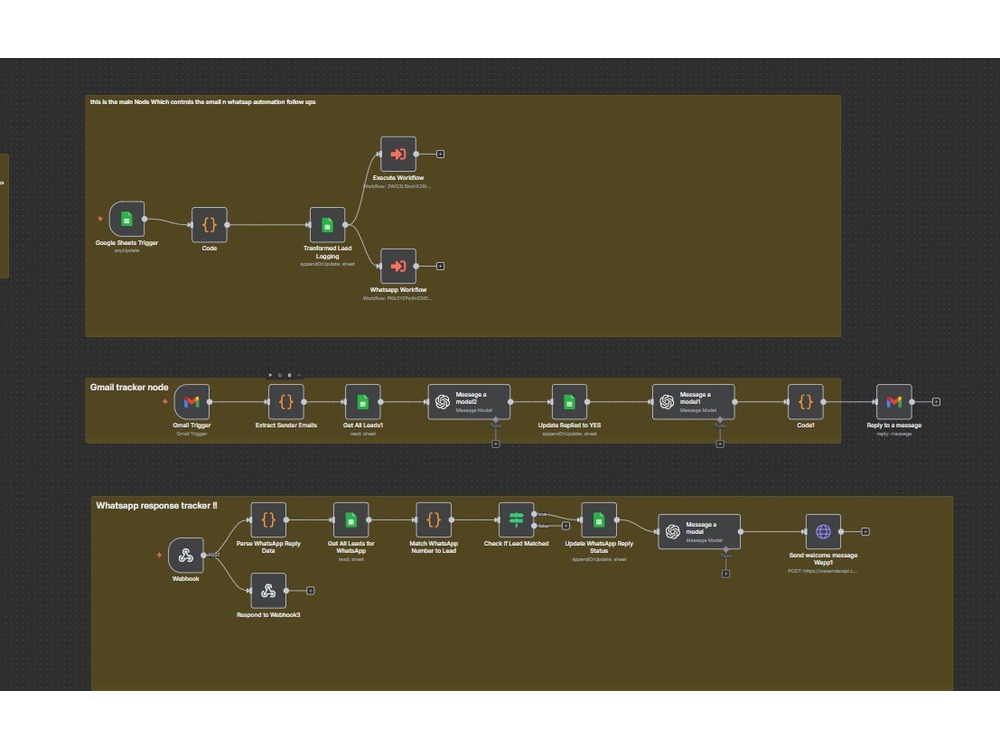
Task: Click the Google Sheets Trigger label text
Action: [x=126, y=243]
